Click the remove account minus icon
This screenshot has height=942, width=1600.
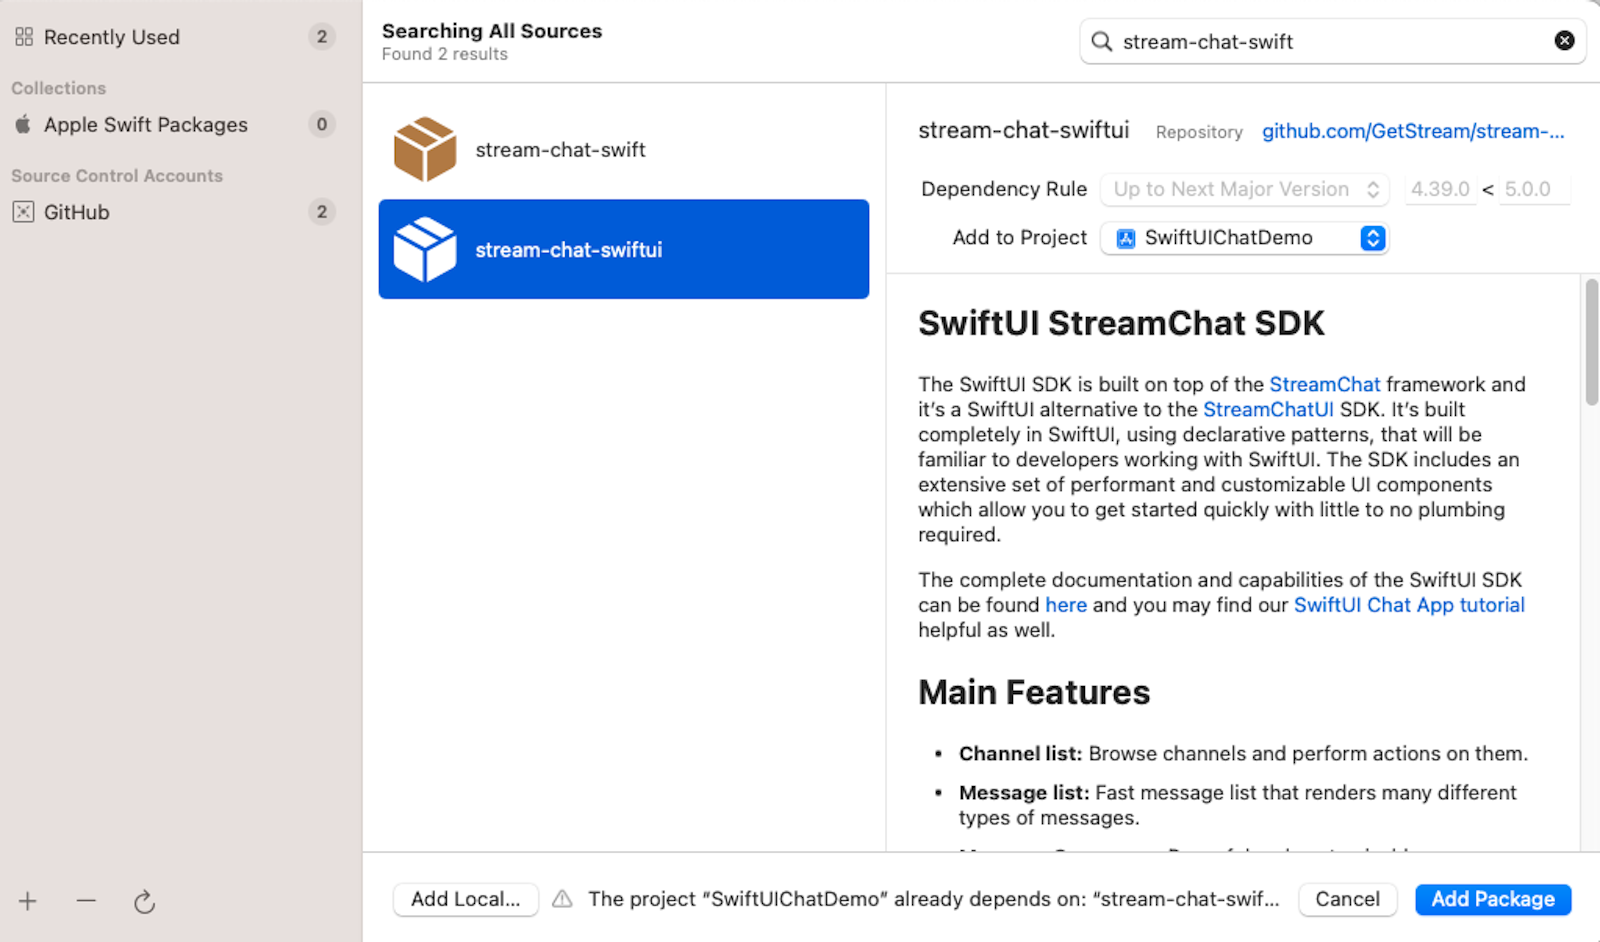86,901
